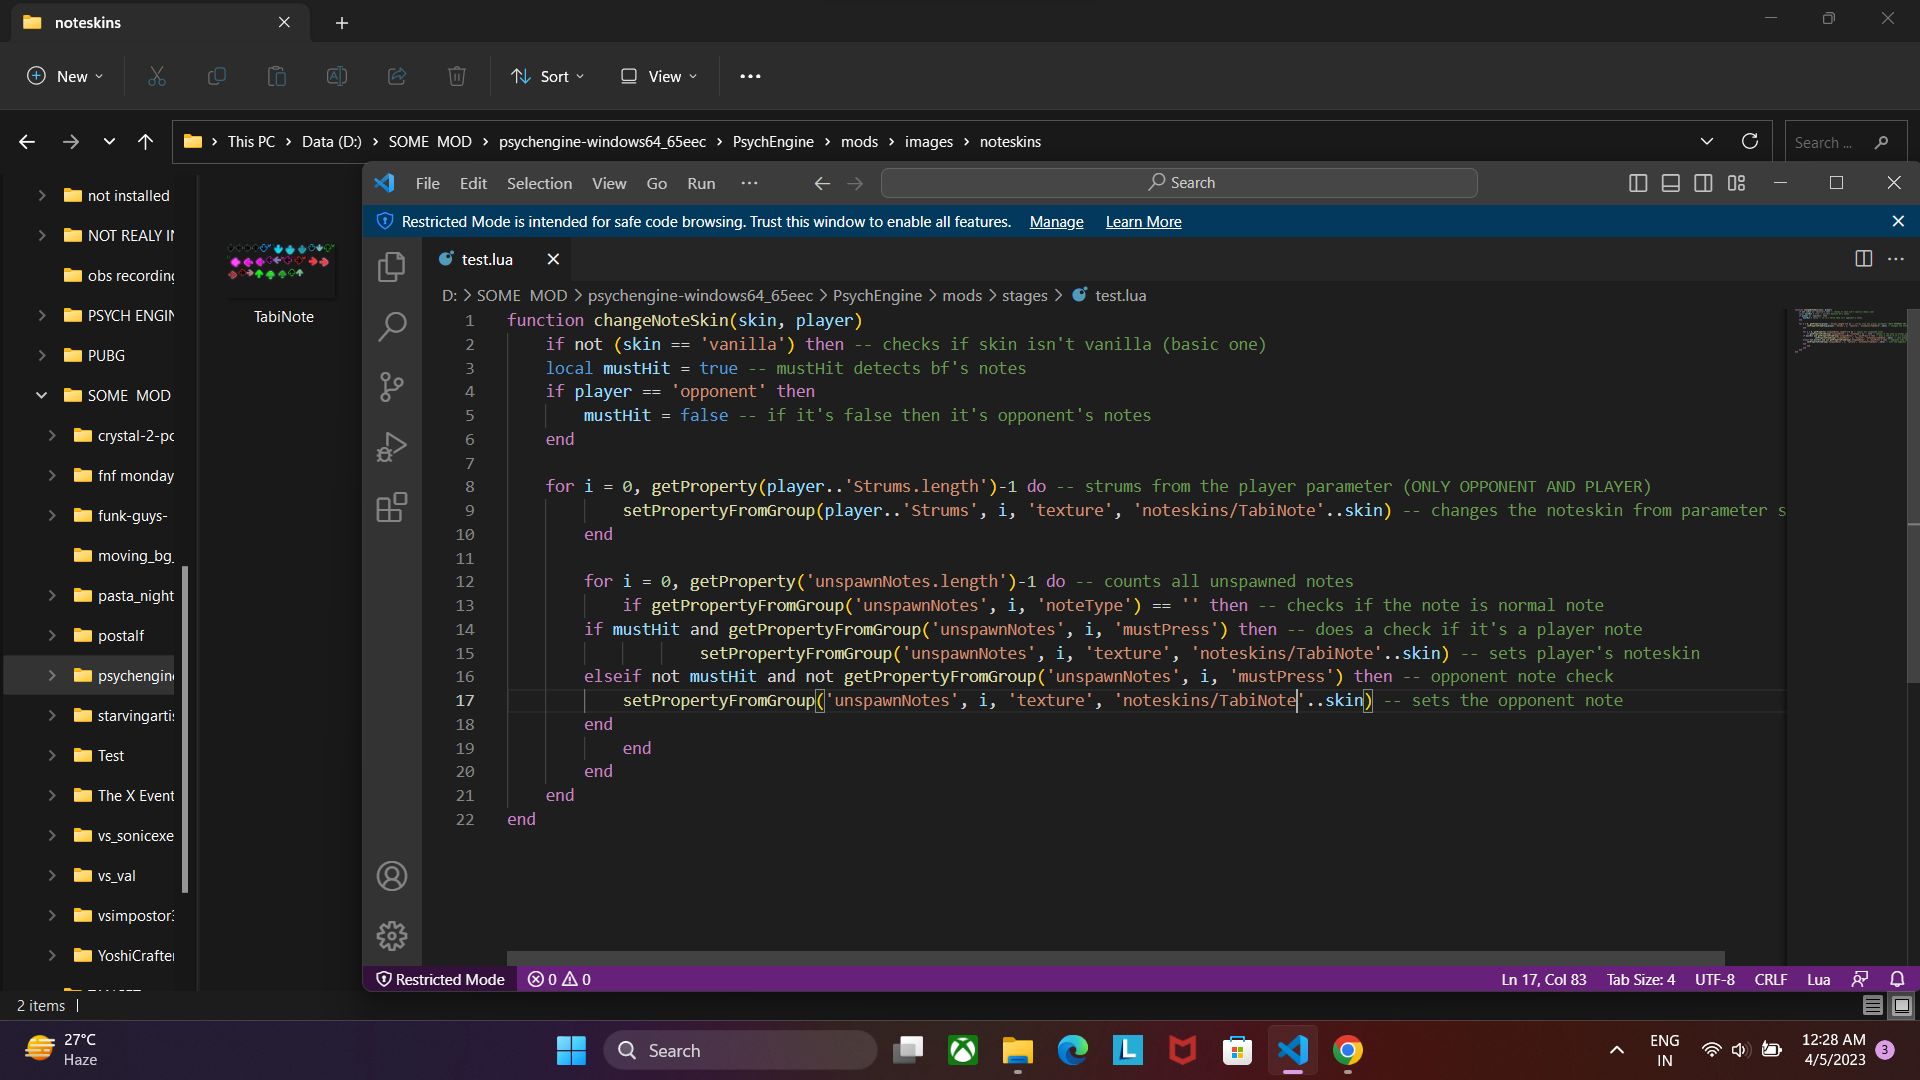The height and width of the screenshot is (1080, 1920).
Task: Expand the address bar history dropdown
Action: tap(1707, 141)
